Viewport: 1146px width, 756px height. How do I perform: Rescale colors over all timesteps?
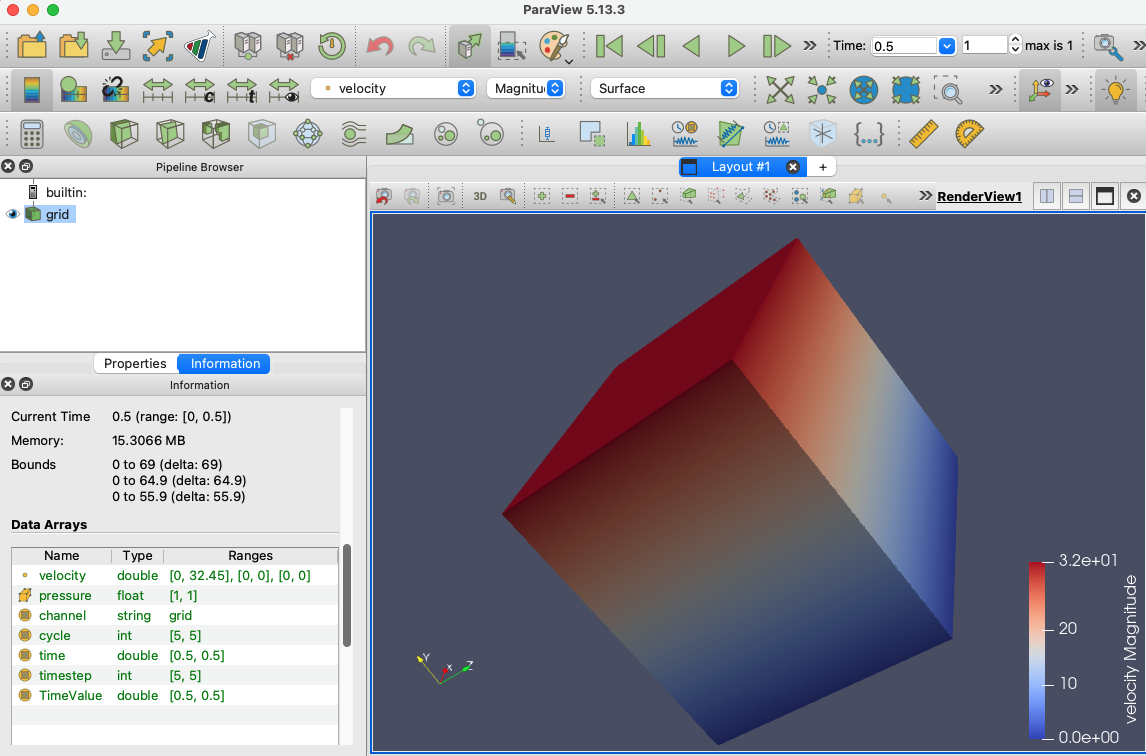pyautogui.click(x=241, y=89)
